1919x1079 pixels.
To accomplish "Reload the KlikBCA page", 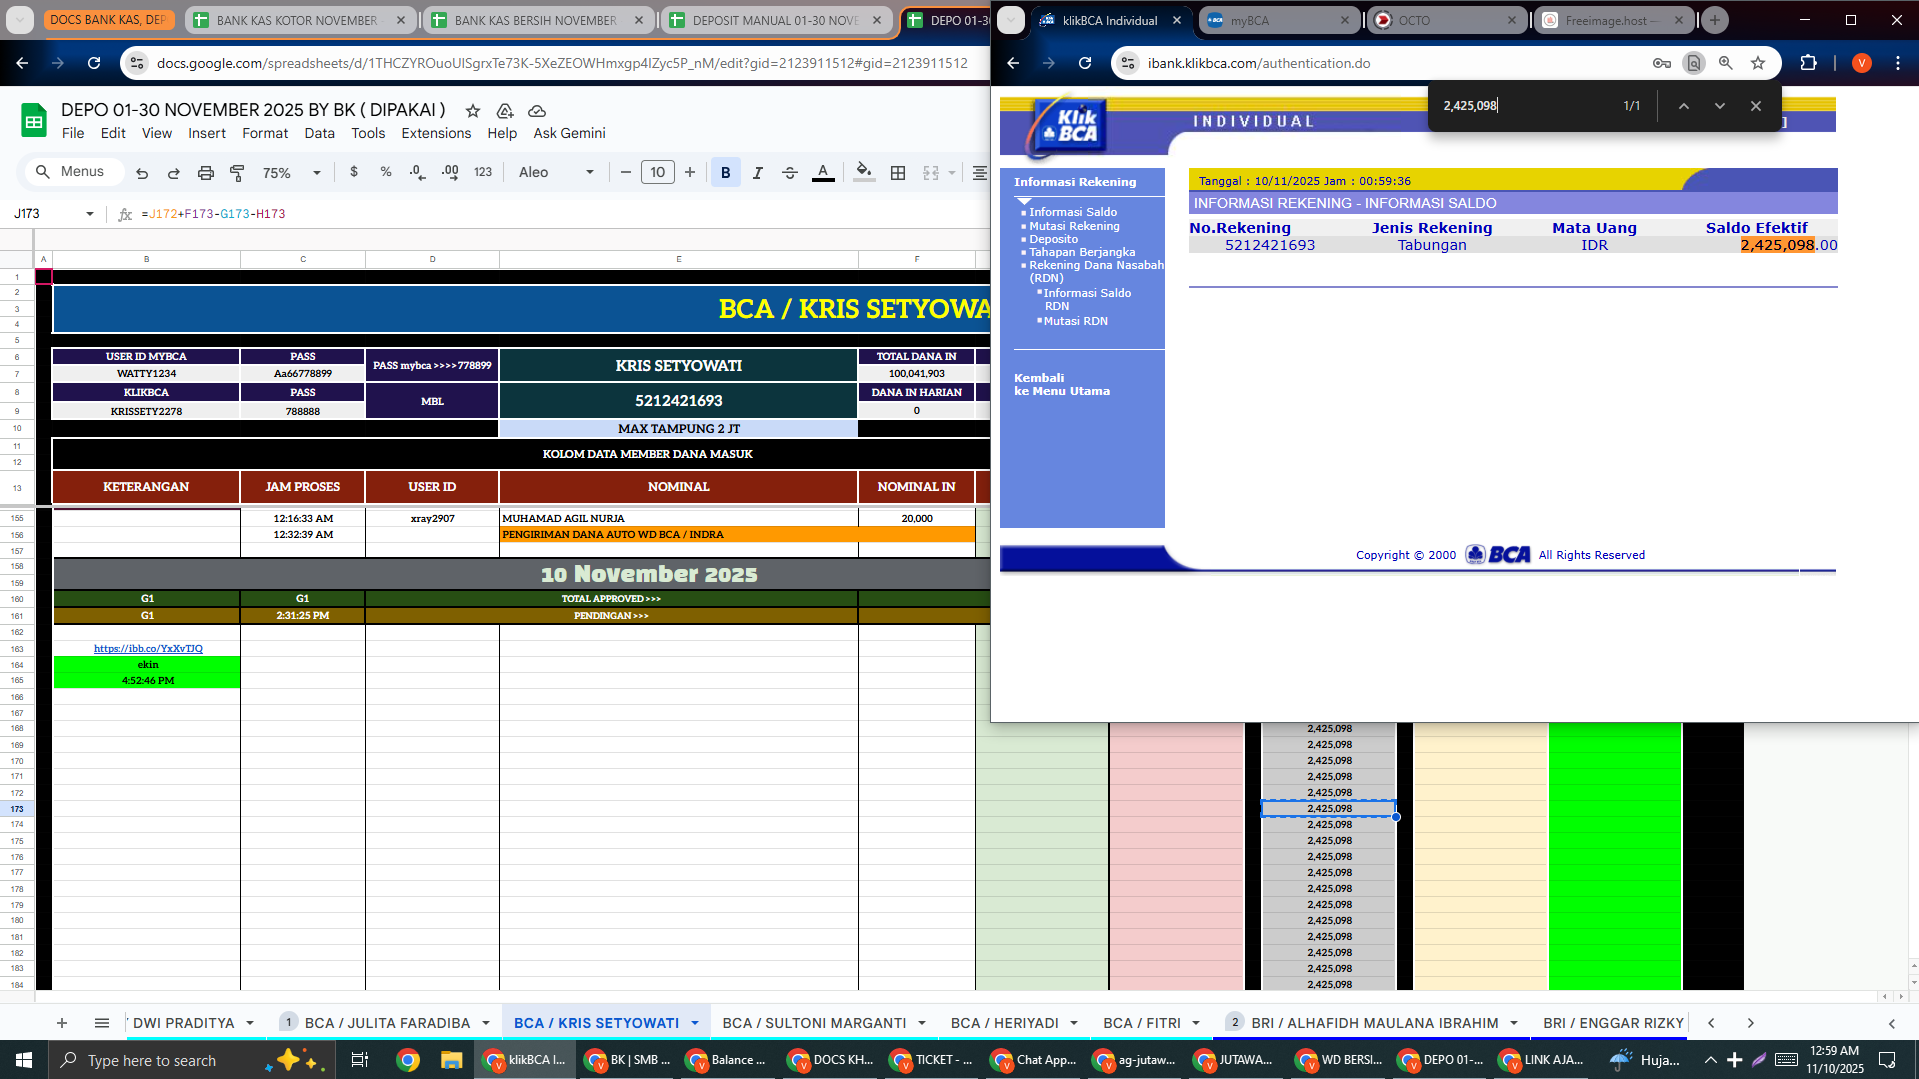I will click(1085, 63).
